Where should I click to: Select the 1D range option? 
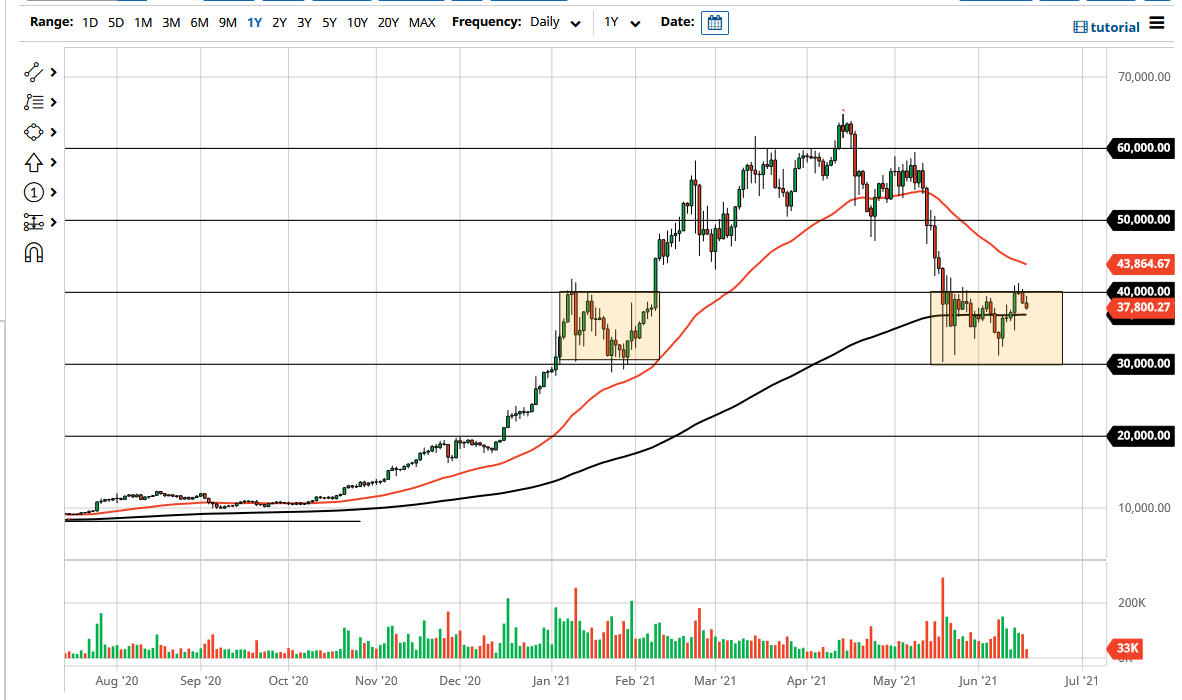pyautogui.click(x=89, y=21)
